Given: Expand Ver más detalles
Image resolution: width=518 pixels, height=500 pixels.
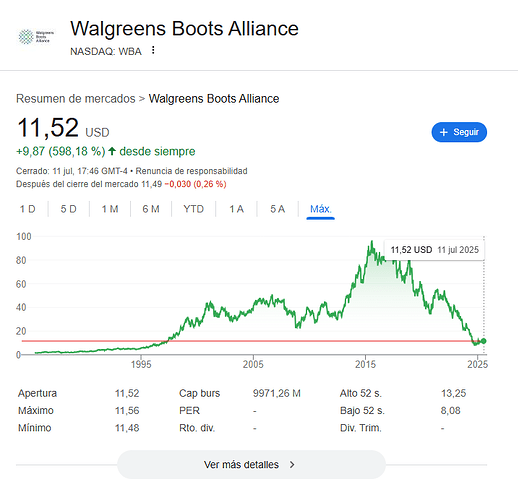Looking at the screenshot, I should tap(251, 465).
